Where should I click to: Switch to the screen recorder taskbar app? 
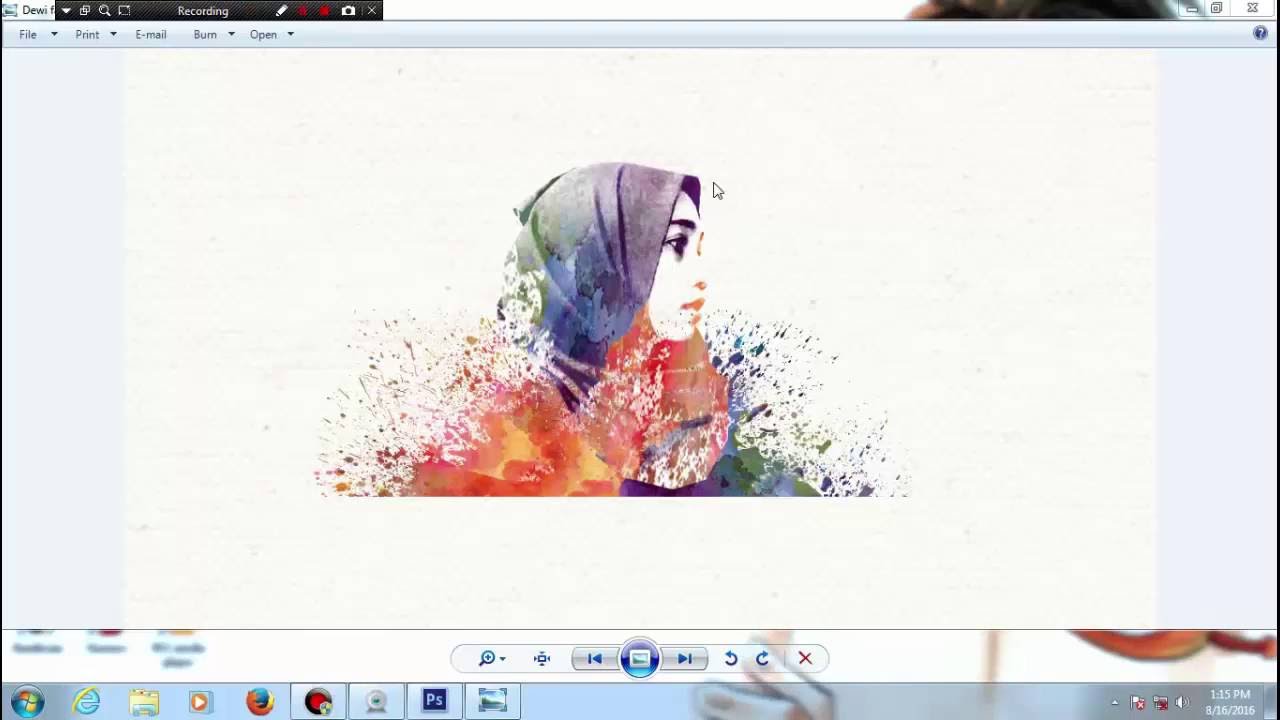tap(318, 702)
